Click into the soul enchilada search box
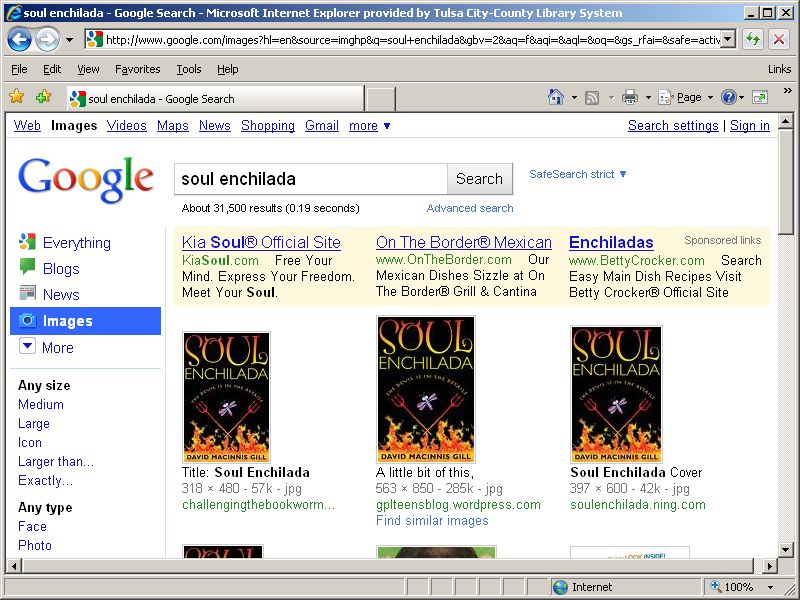800x600 pixels. click(311, 179)
